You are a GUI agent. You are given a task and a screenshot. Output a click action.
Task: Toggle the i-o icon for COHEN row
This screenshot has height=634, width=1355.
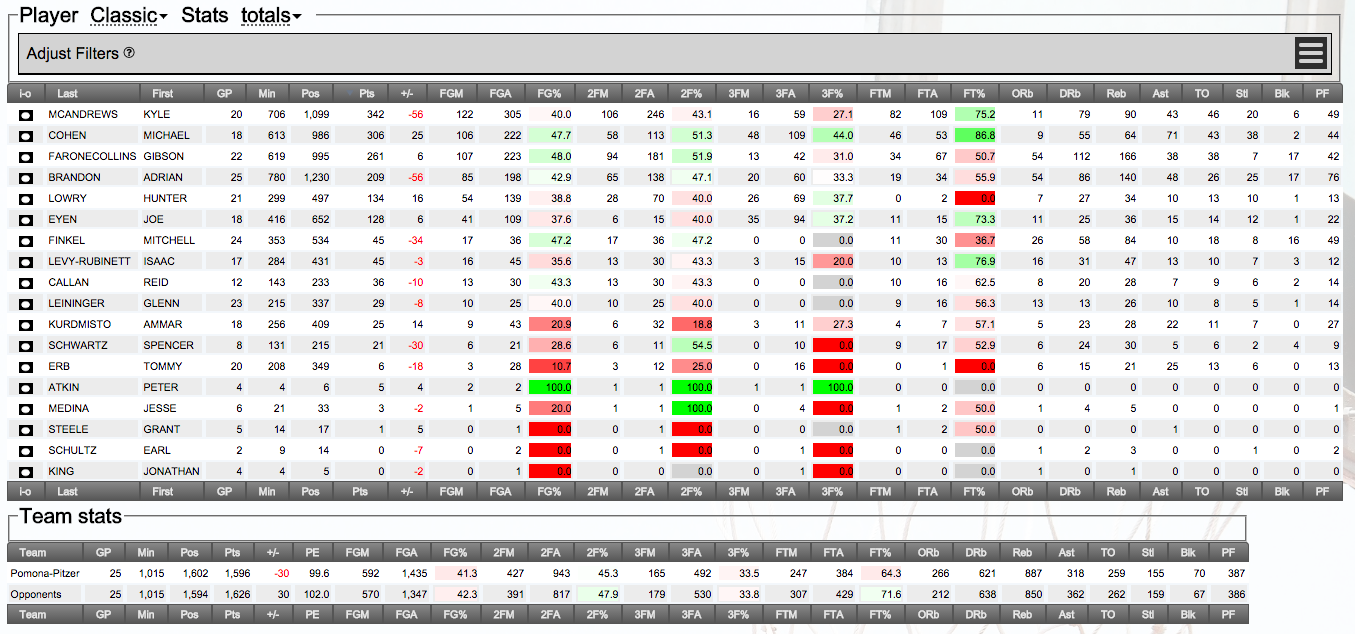click(25, 136)
